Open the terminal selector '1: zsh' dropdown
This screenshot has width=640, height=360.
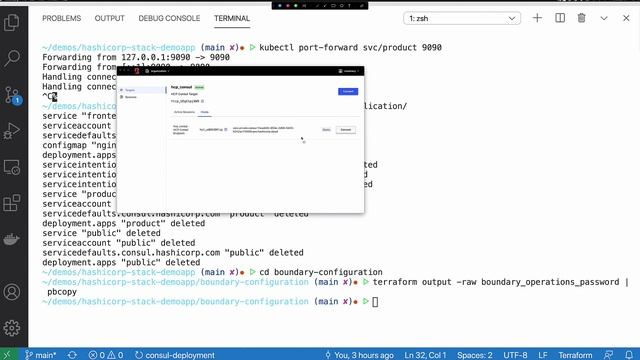pos(462,18)
